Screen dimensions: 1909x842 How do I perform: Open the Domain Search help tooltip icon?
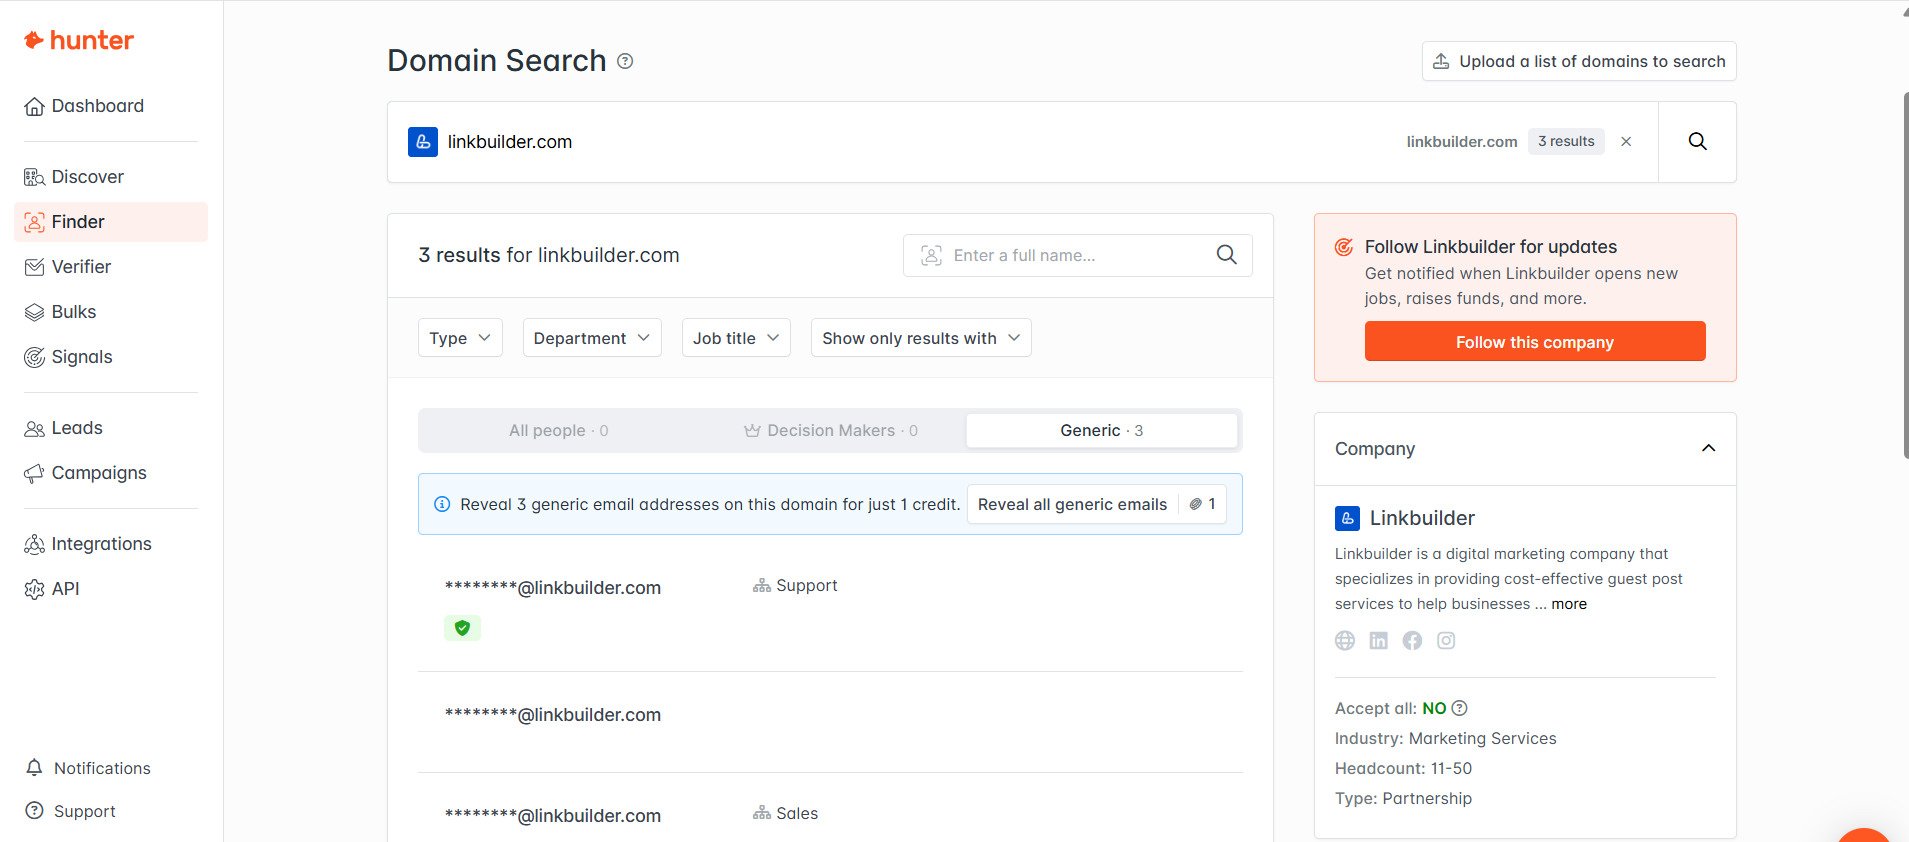[625, 61]
